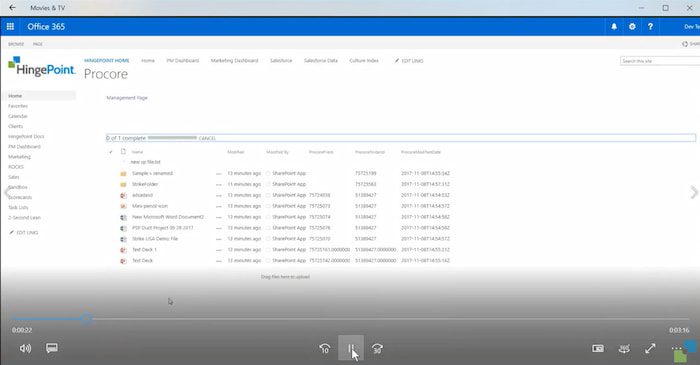Click the file type column header icon
Viewport: 700px width, 365px height.
[124, 152]
